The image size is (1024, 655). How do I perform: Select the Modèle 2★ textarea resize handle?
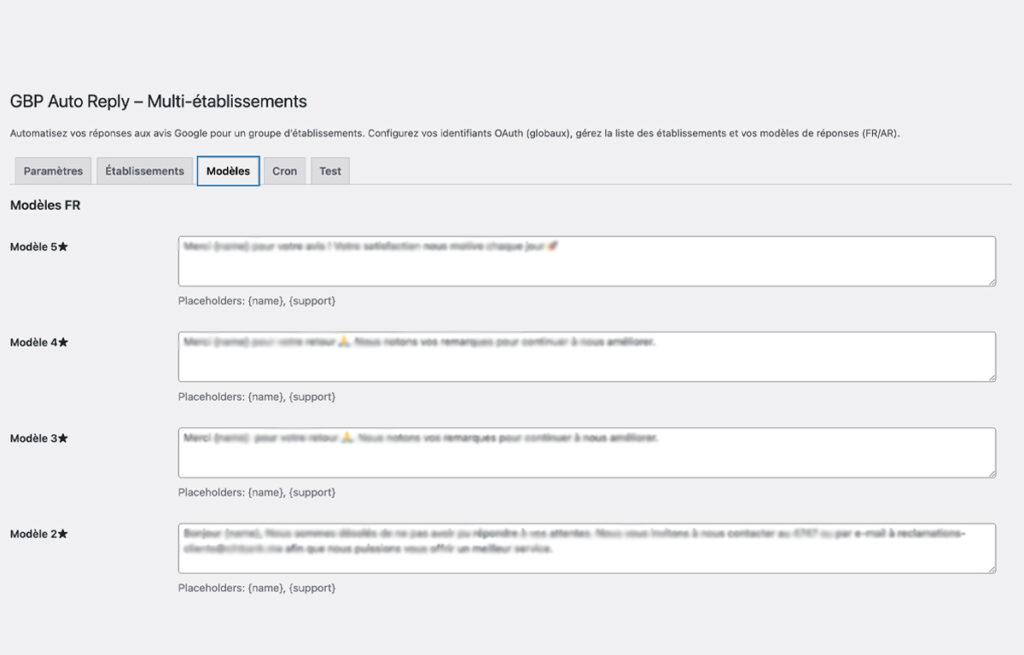click(x=991, y=568)
